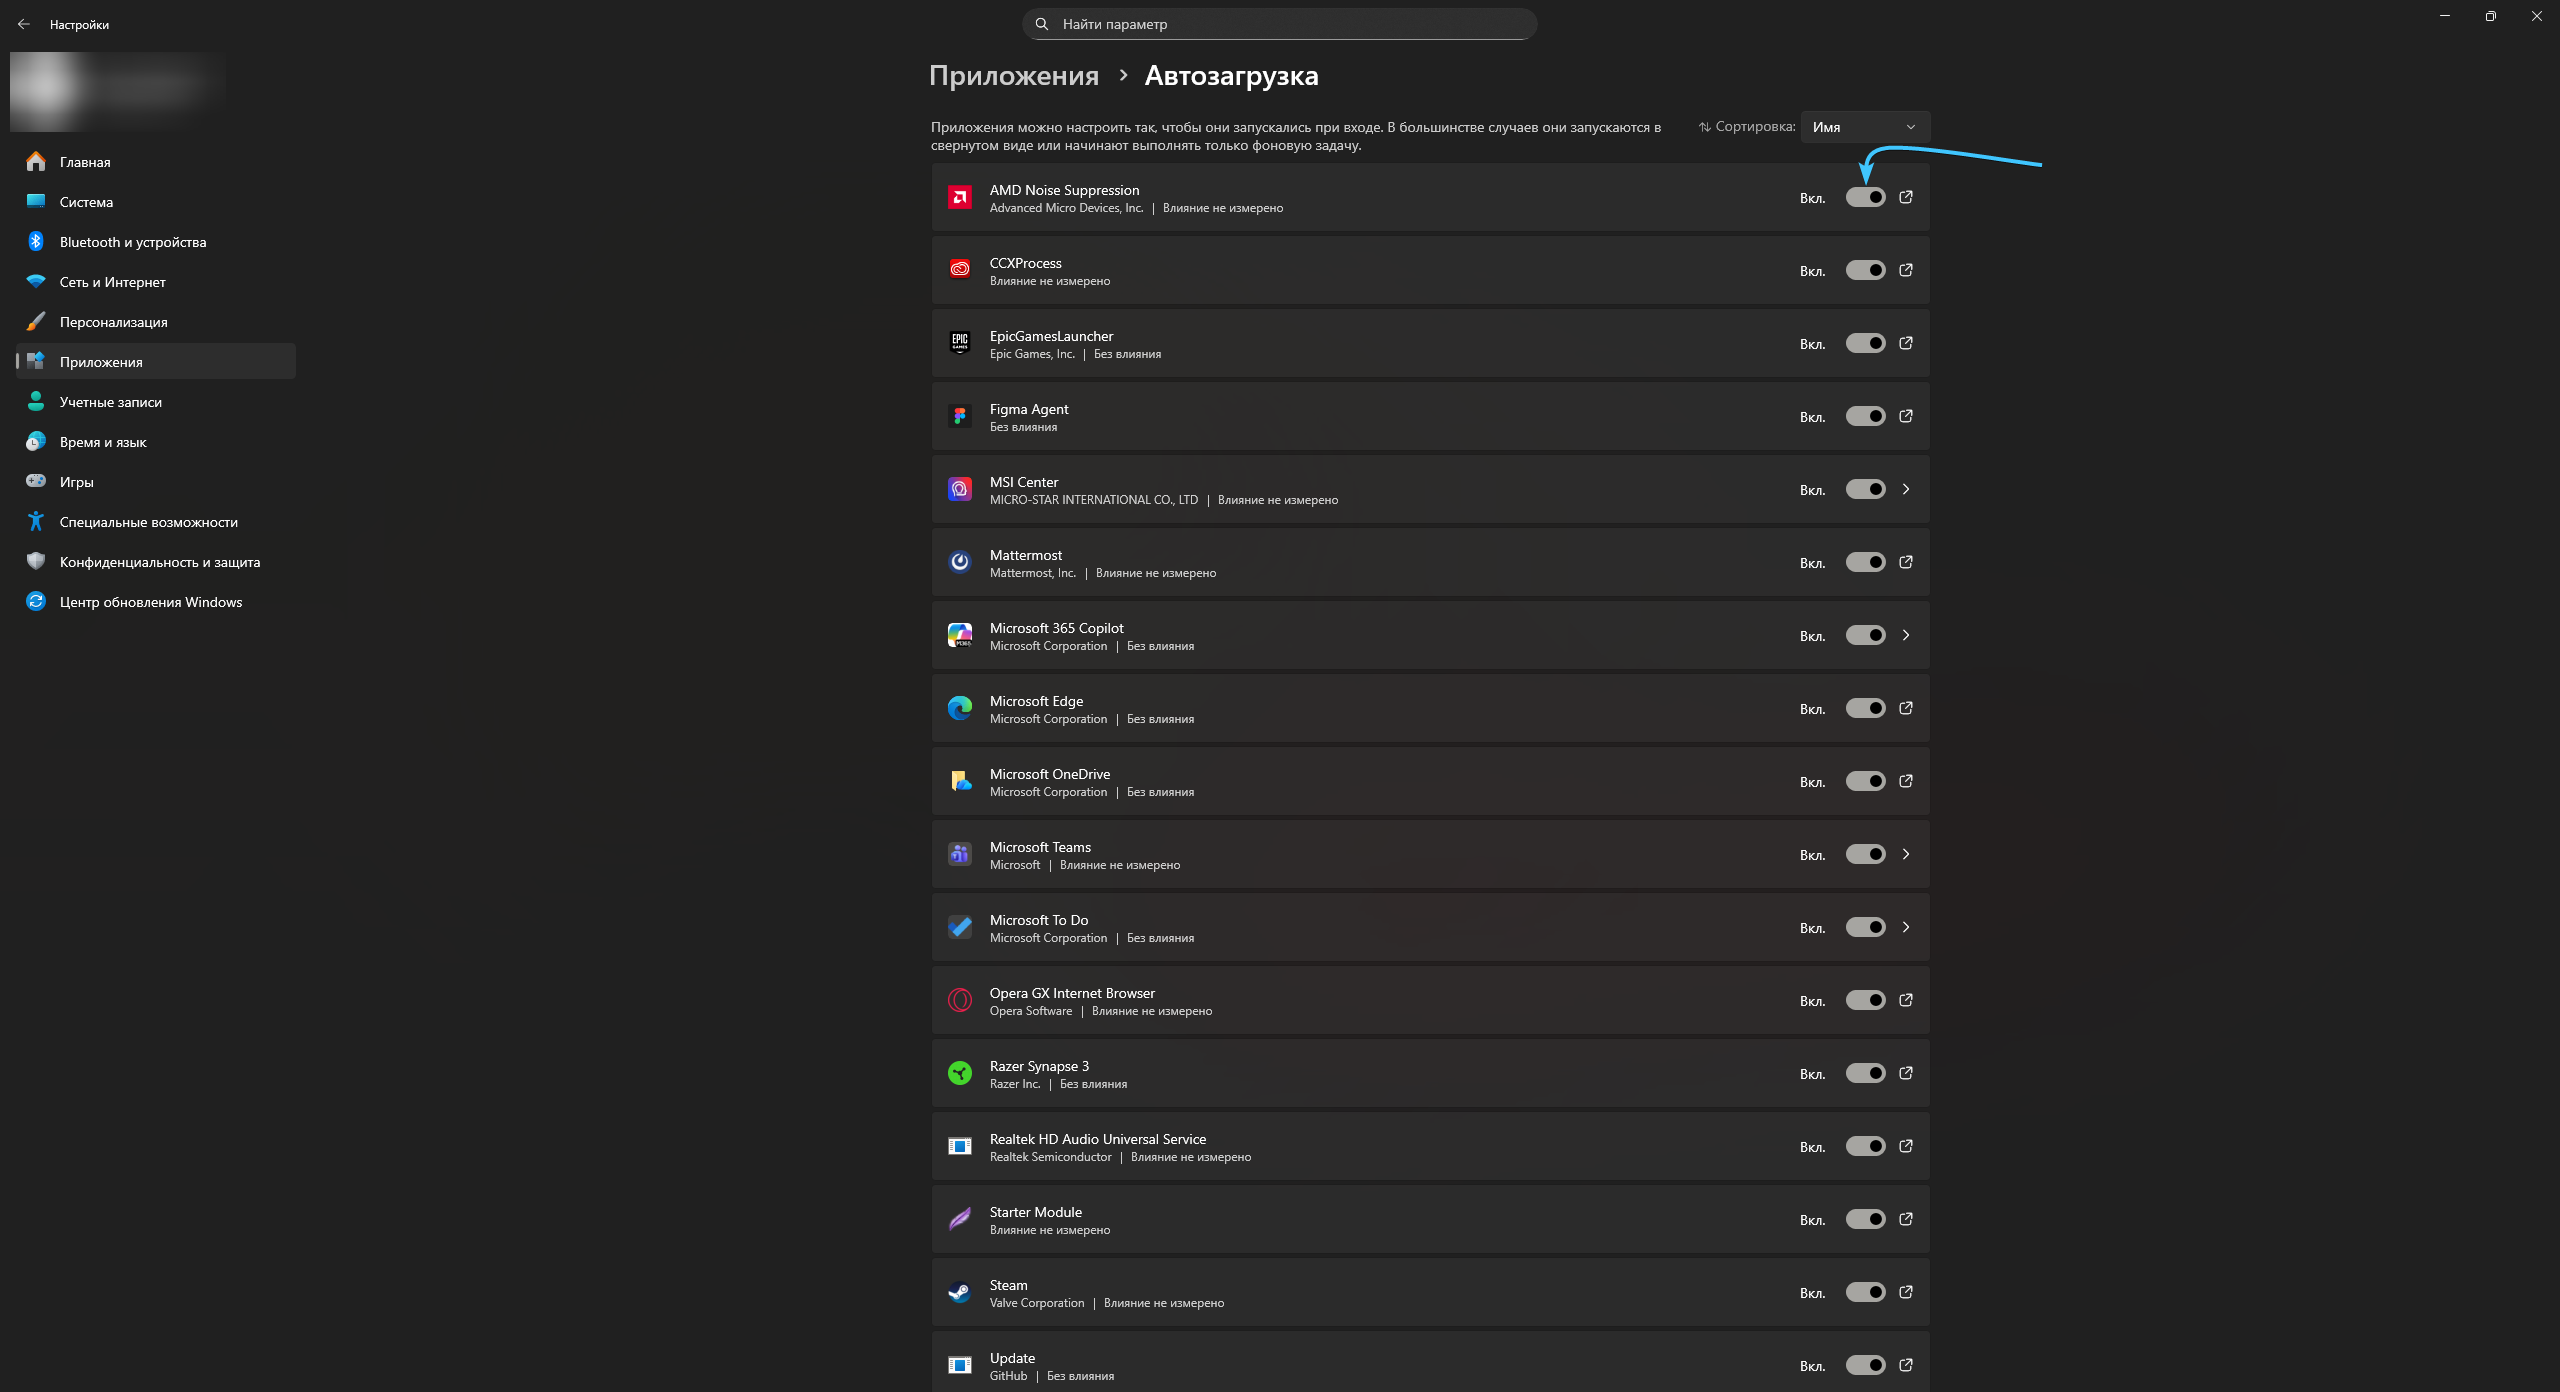Turn off Figma Agent autostart toggle
Image resolution: width=2560 pixels, height=1392 pixels.
point(1865,416)
